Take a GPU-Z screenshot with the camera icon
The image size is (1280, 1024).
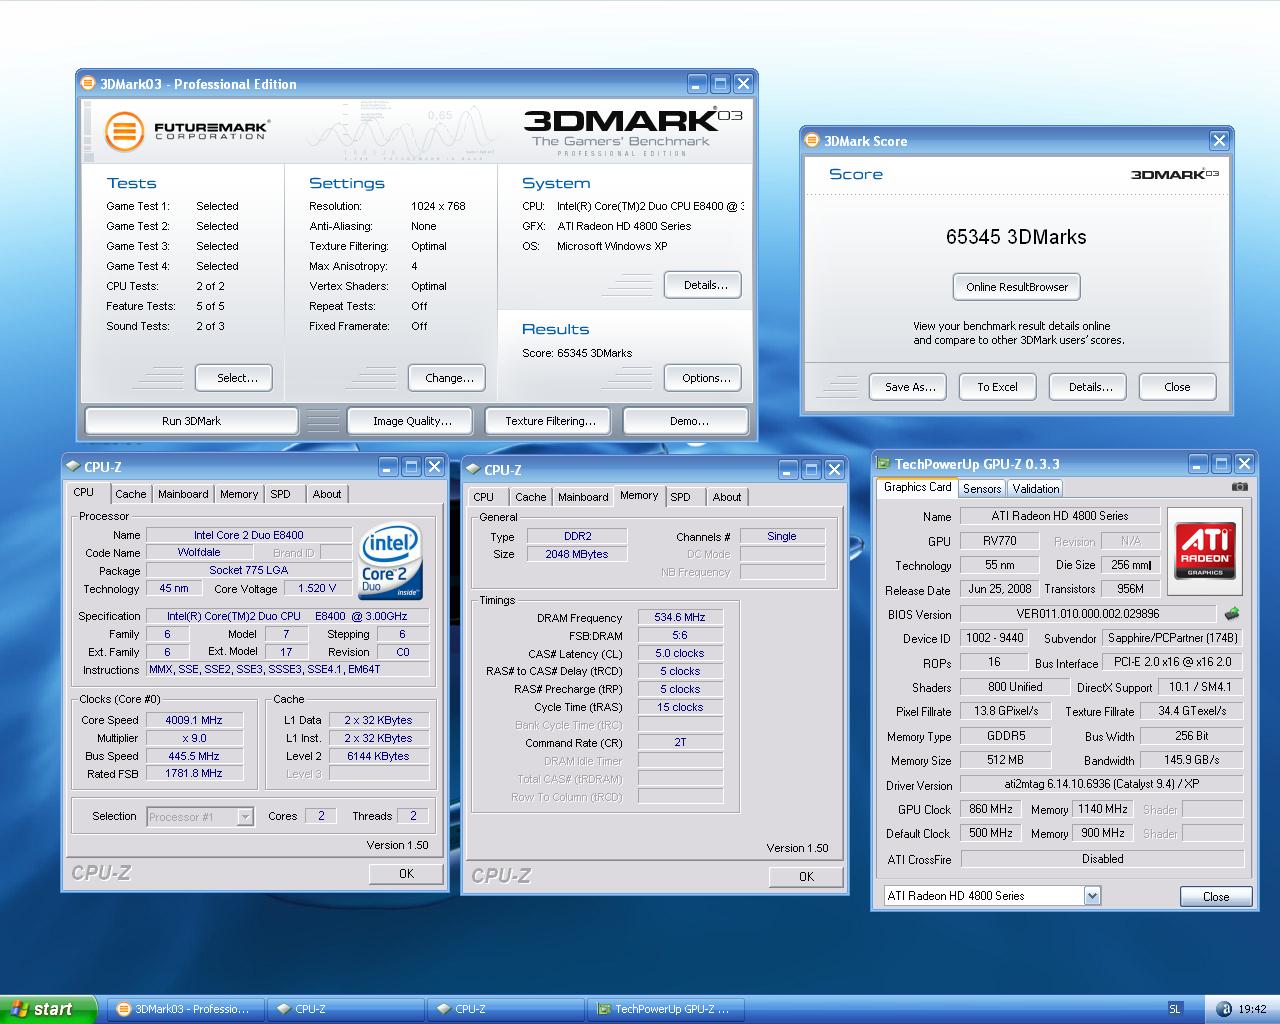[x=1240, y=487]
